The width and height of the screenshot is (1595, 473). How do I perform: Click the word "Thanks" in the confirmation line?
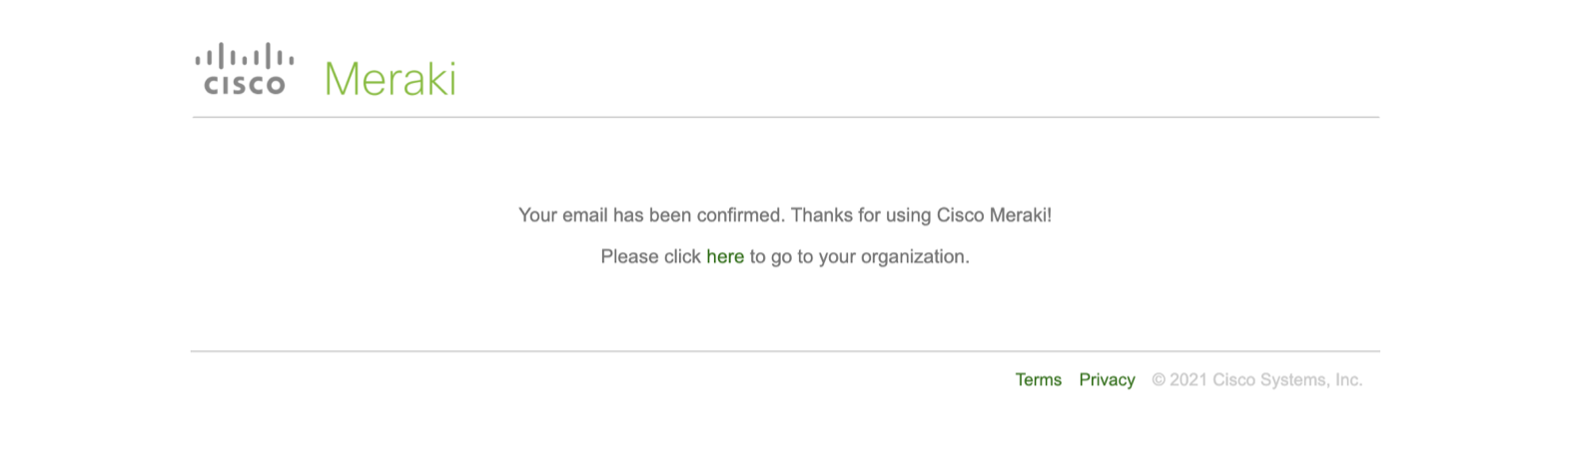coord(820,215)
